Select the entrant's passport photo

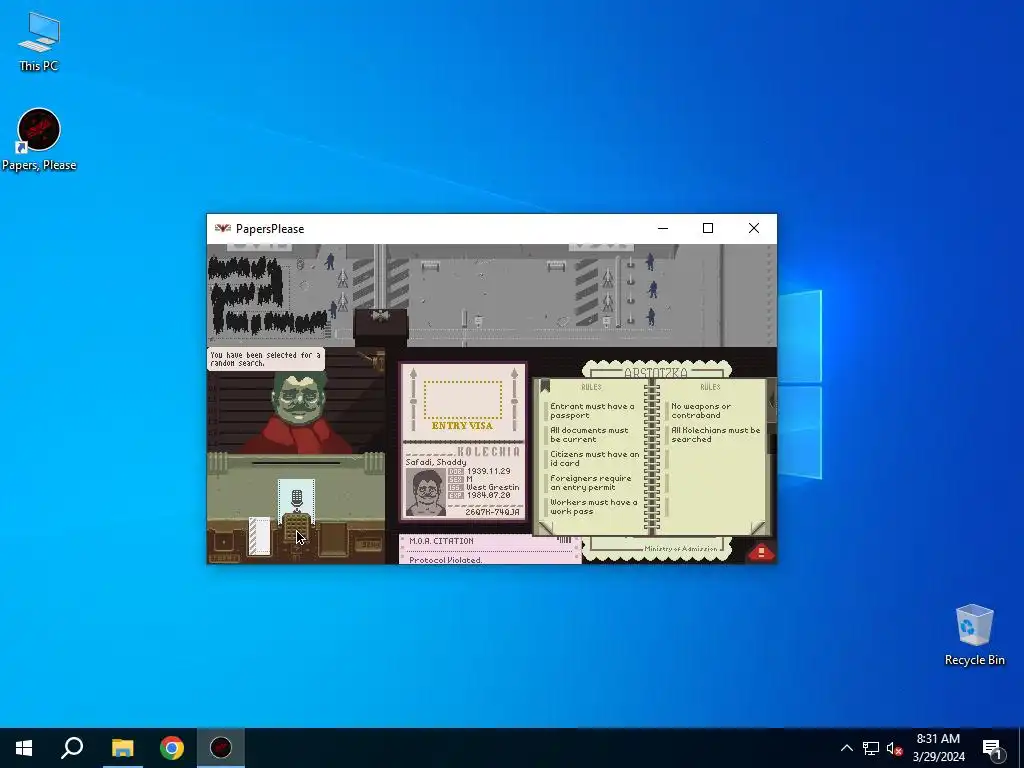click(425, 492)
